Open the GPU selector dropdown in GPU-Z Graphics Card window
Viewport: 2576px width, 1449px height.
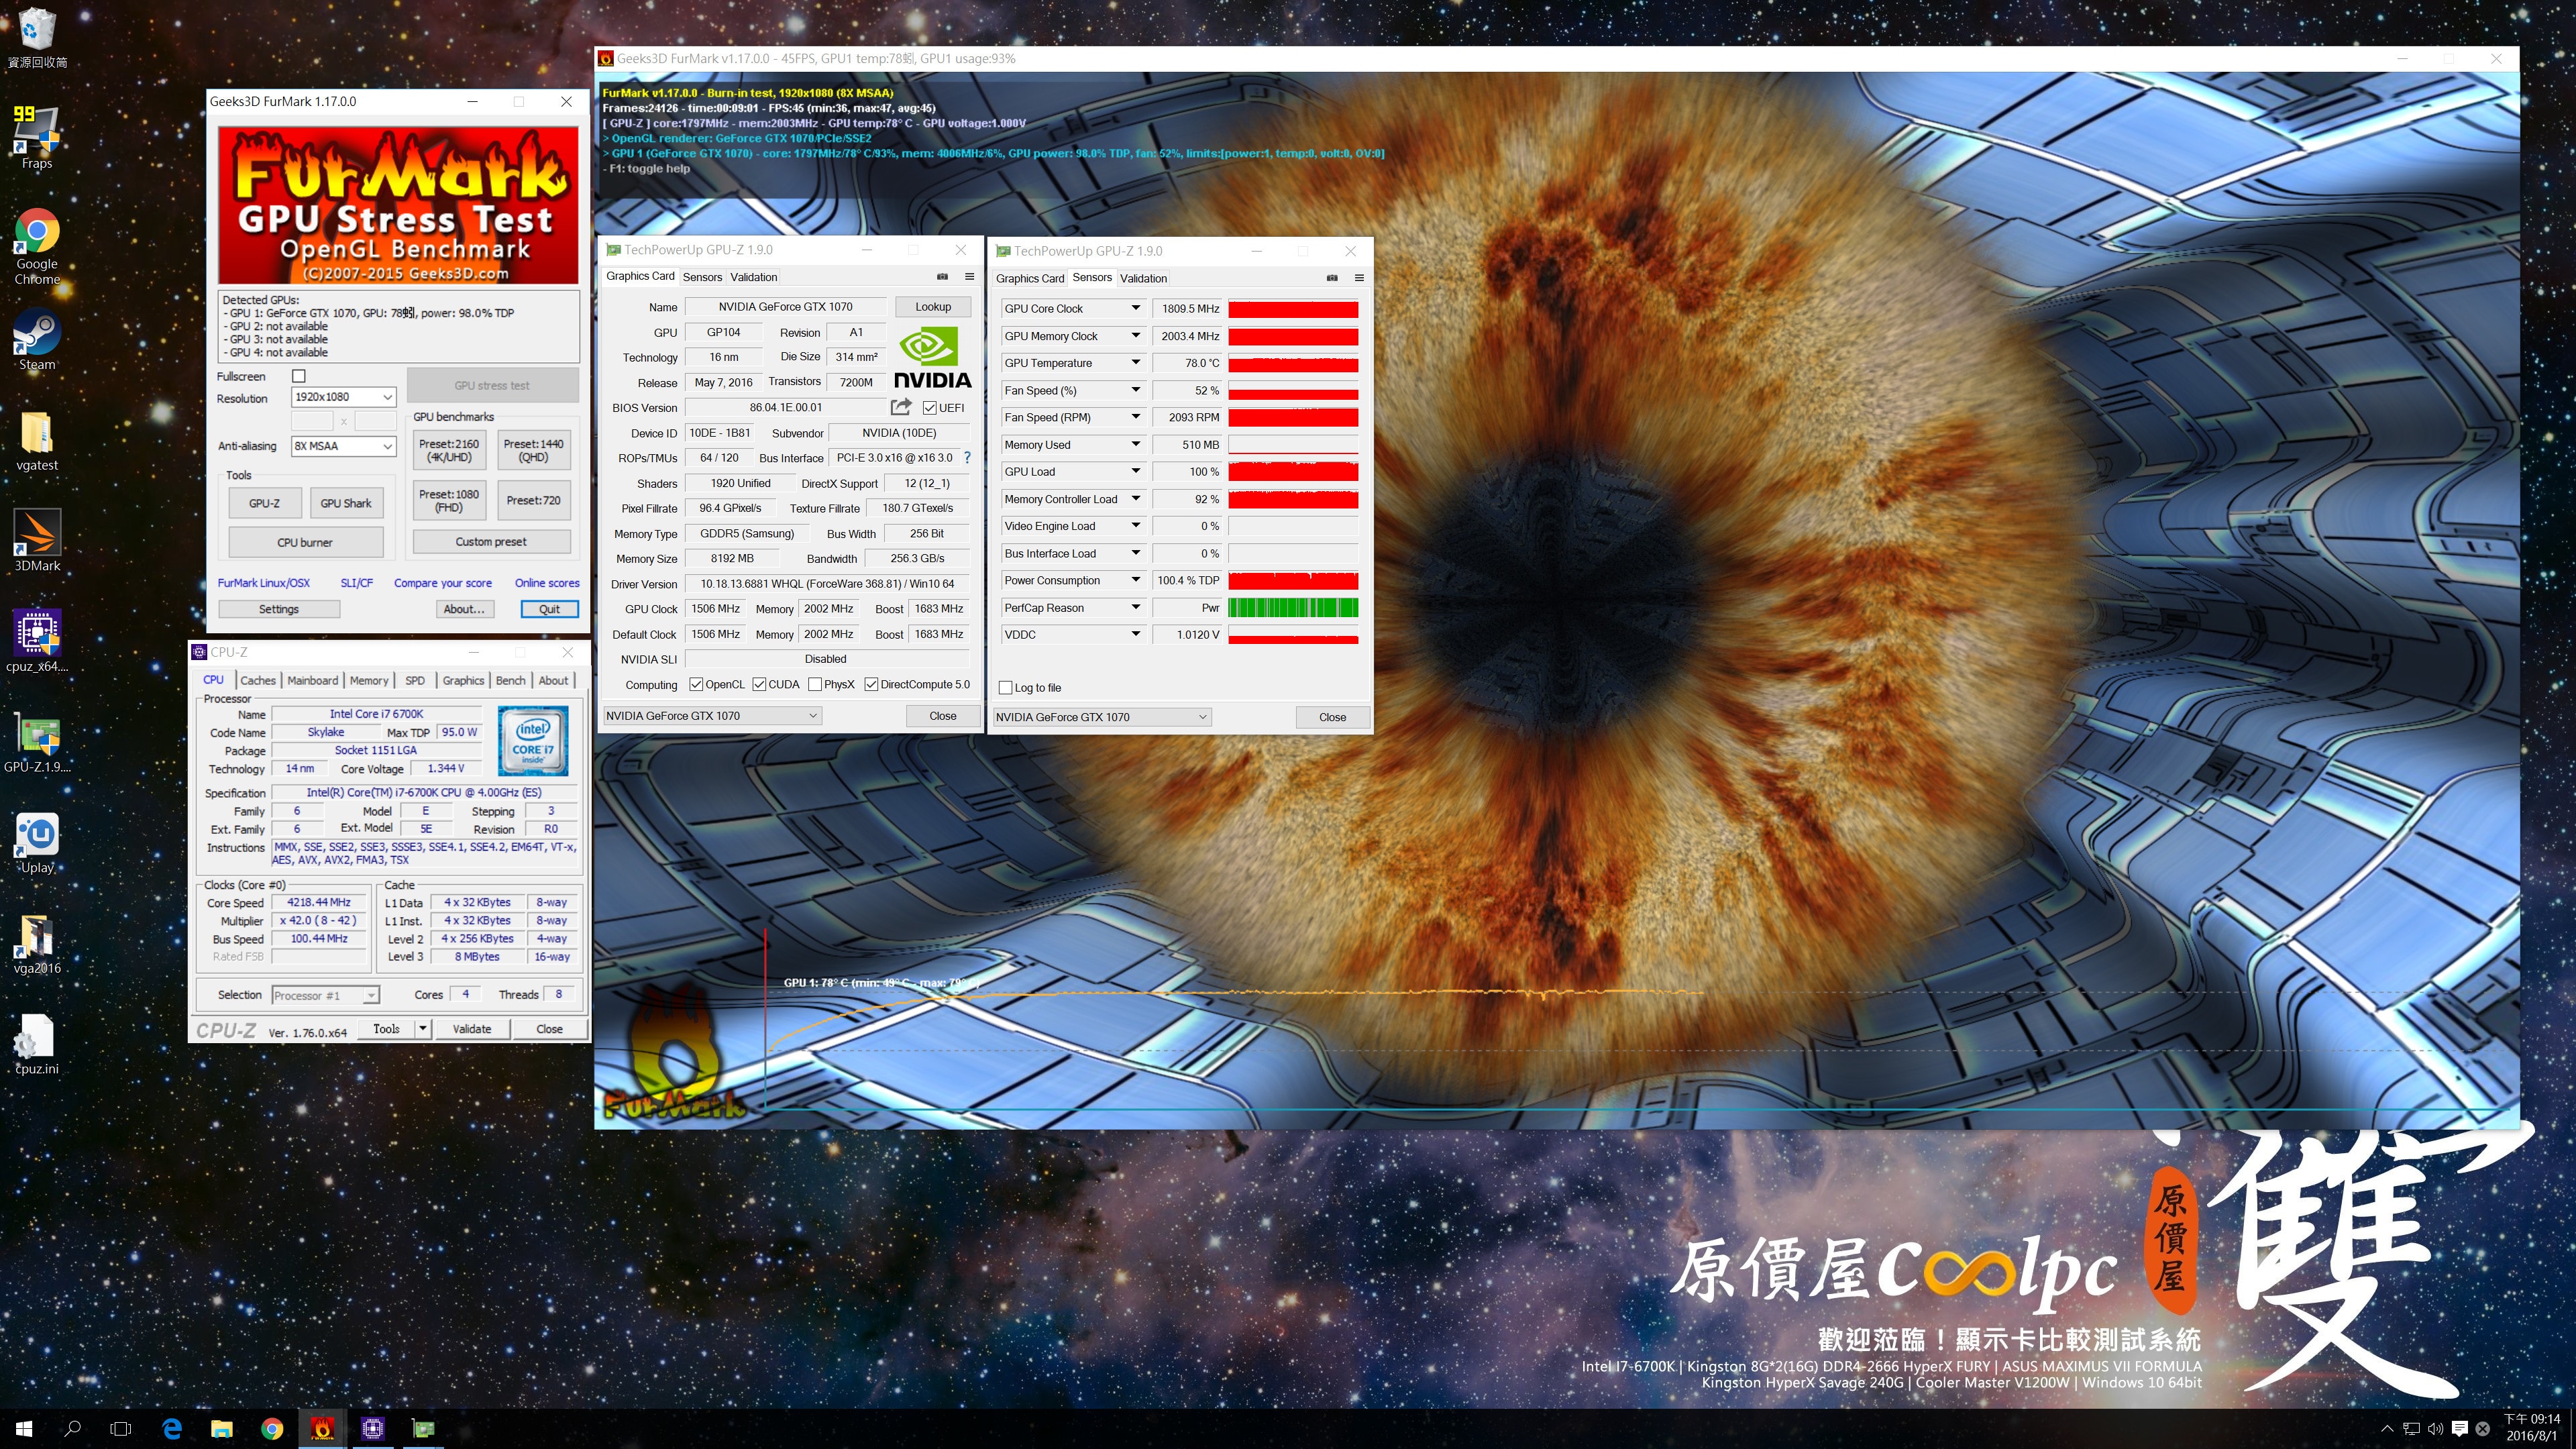click(712, 716)
